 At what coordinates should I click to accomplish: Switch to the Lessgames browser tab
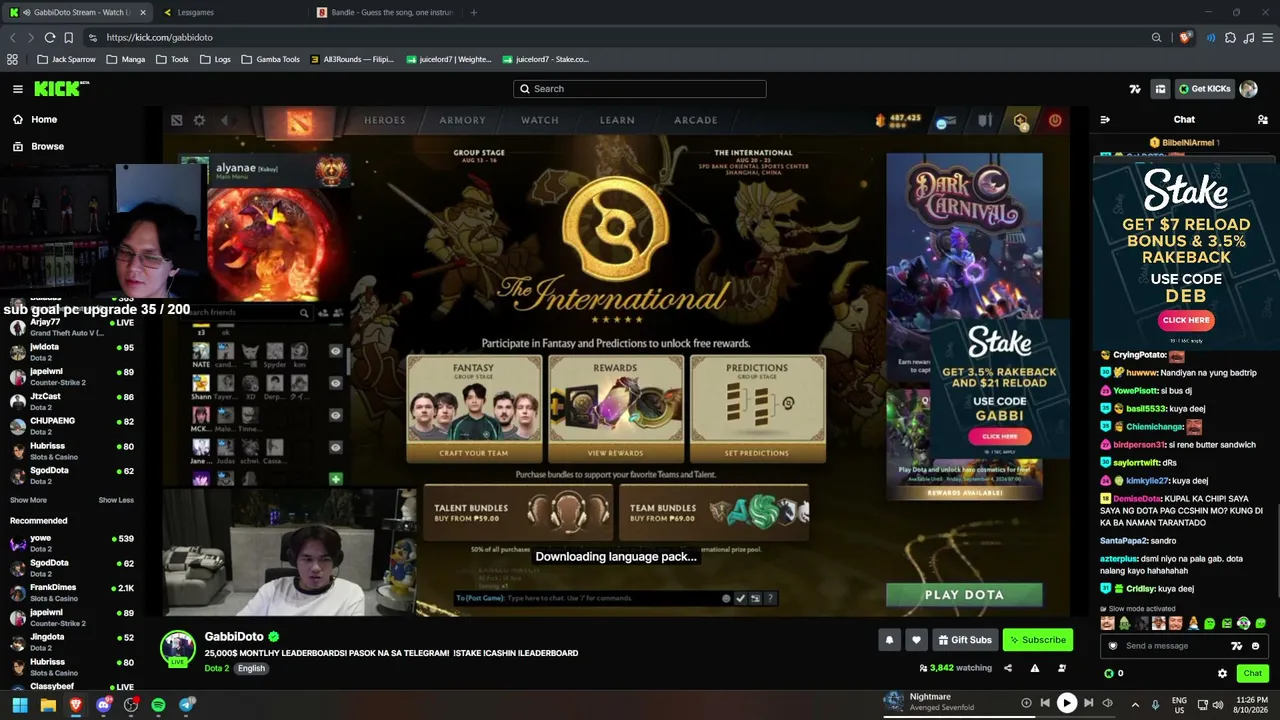click(x=232, y=12)
